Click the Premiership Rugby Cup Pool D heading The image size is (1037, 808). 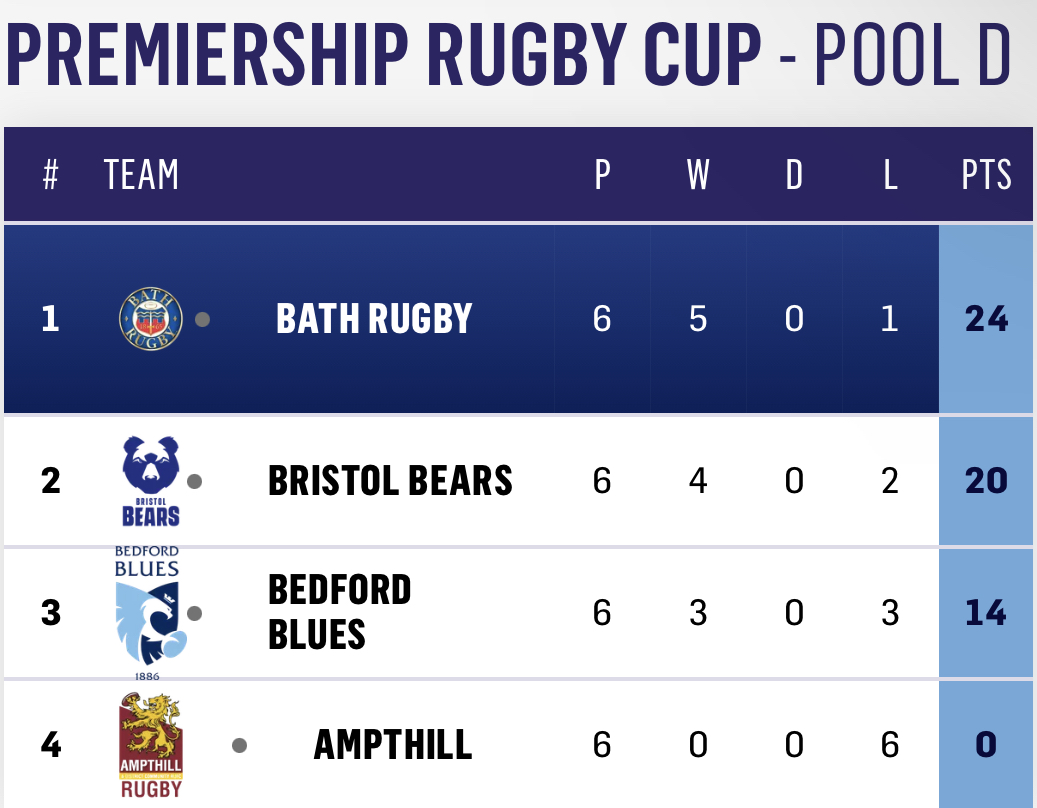[x=509, y=55]
